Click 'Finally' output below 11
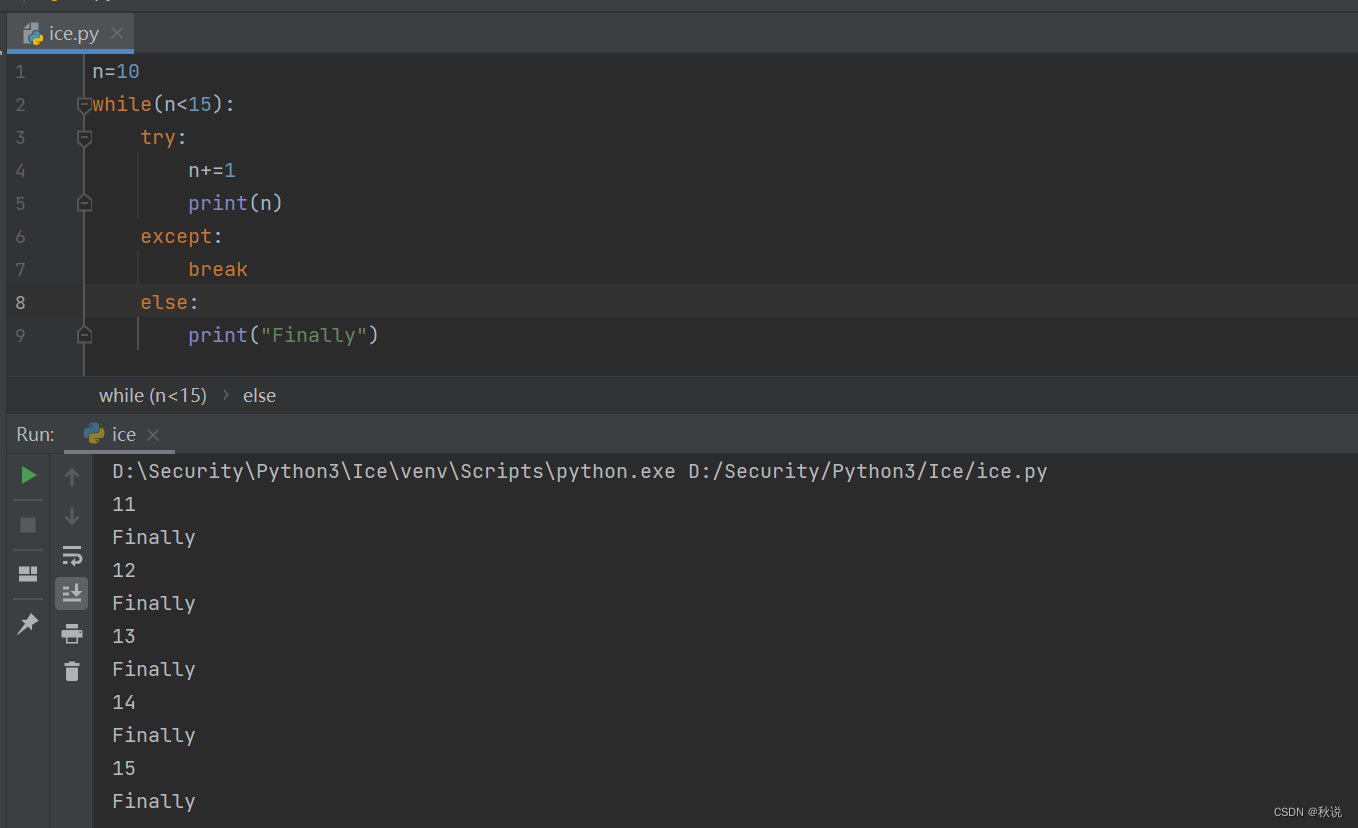 [x=154, y=537]
